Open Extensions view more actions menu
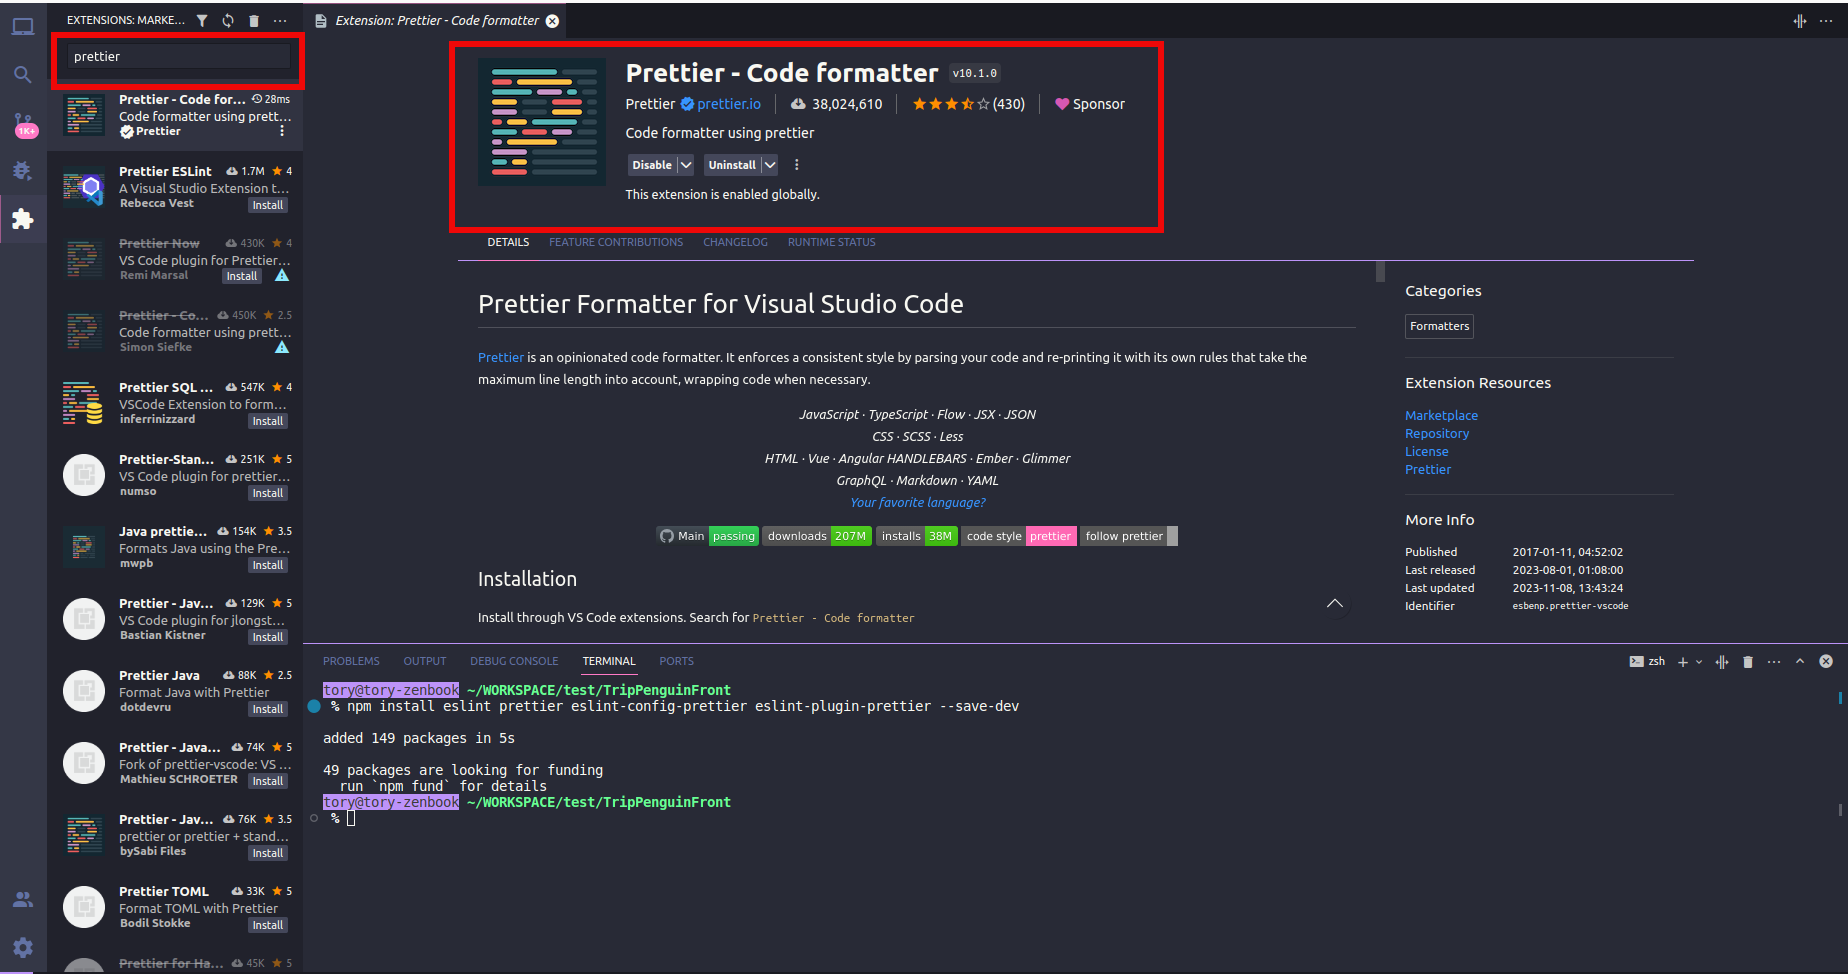Image resolution: width=1848 pixels, height=974 pixels. coord(280,20)
